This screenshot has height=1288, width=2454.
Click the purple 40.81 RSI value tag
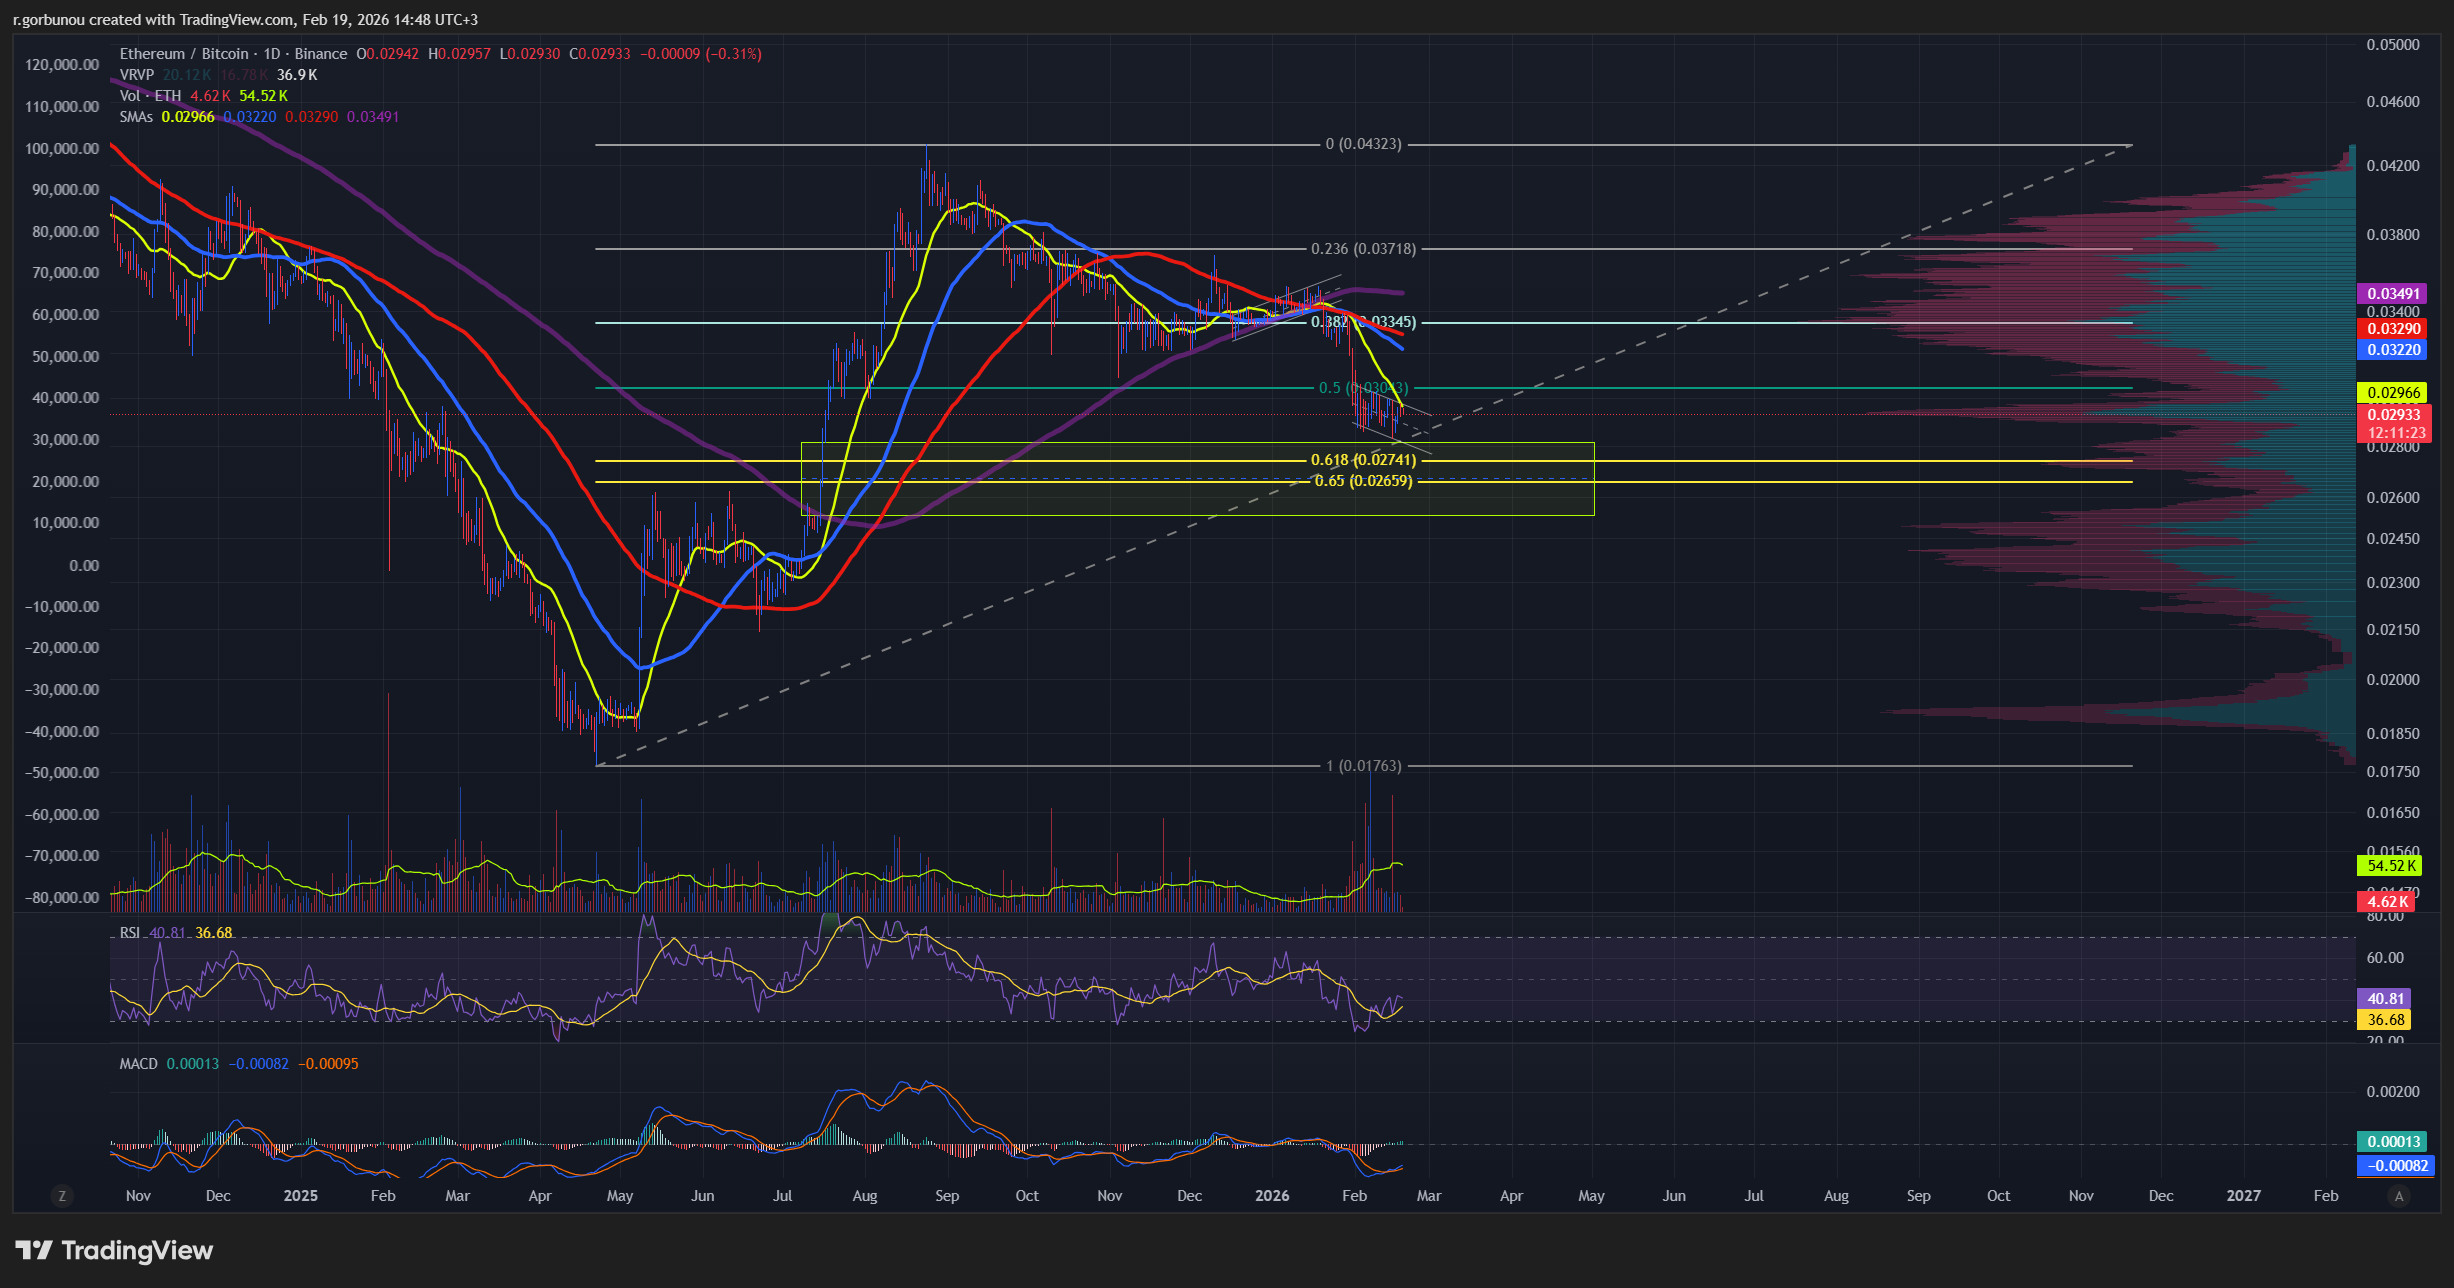coord(2385,999)
